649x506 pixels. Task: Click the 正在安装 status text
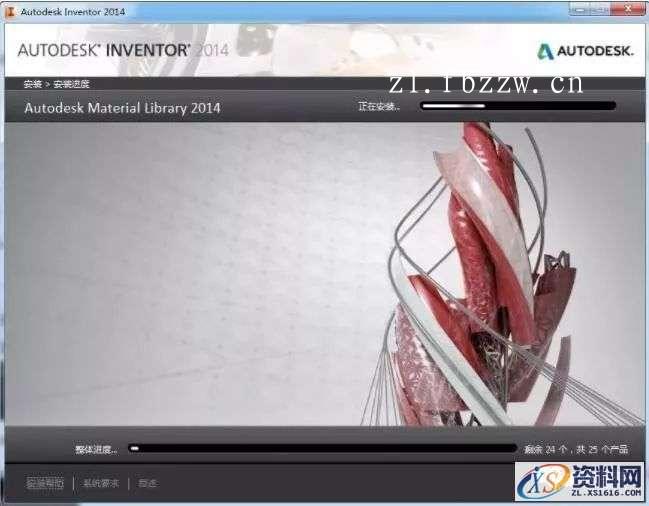pos(379,106)
